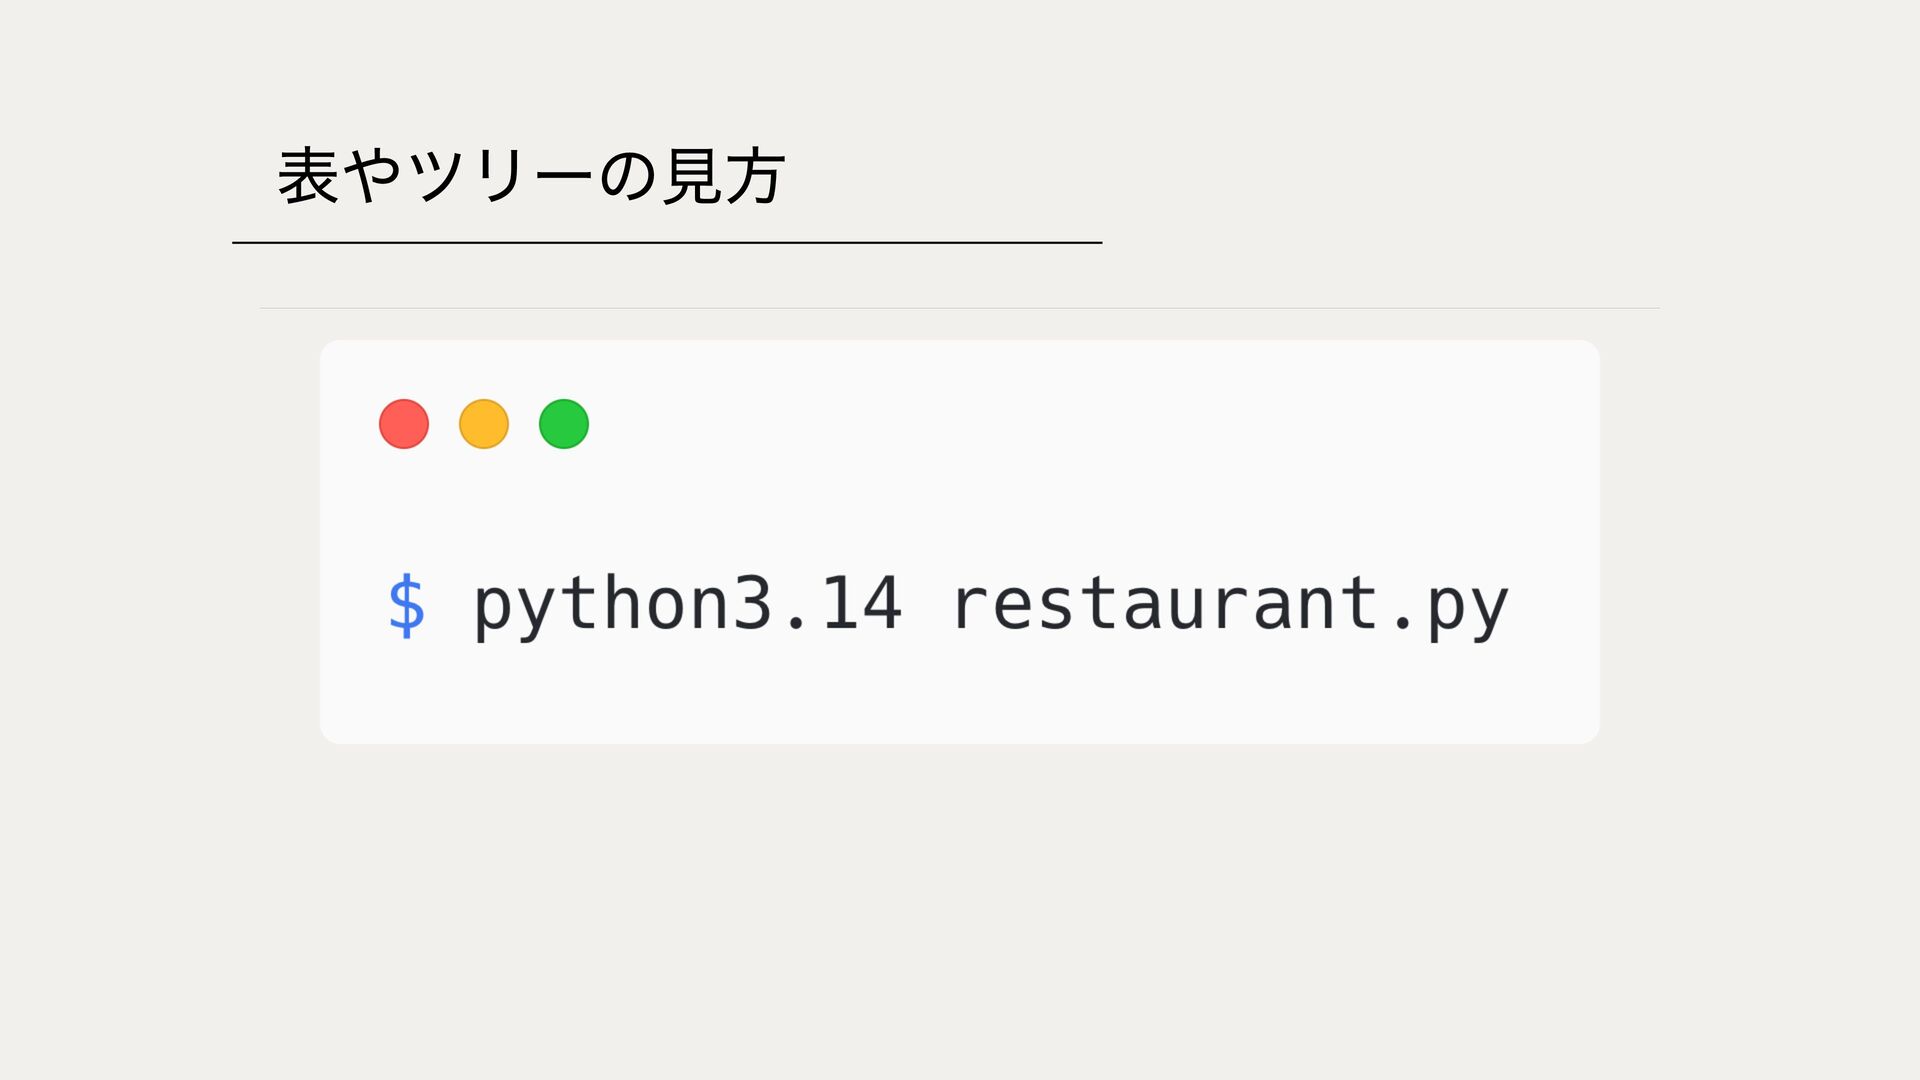Click the black underline beneath the title
This screenshot has width=1920, height=1080.
point(667,242)
